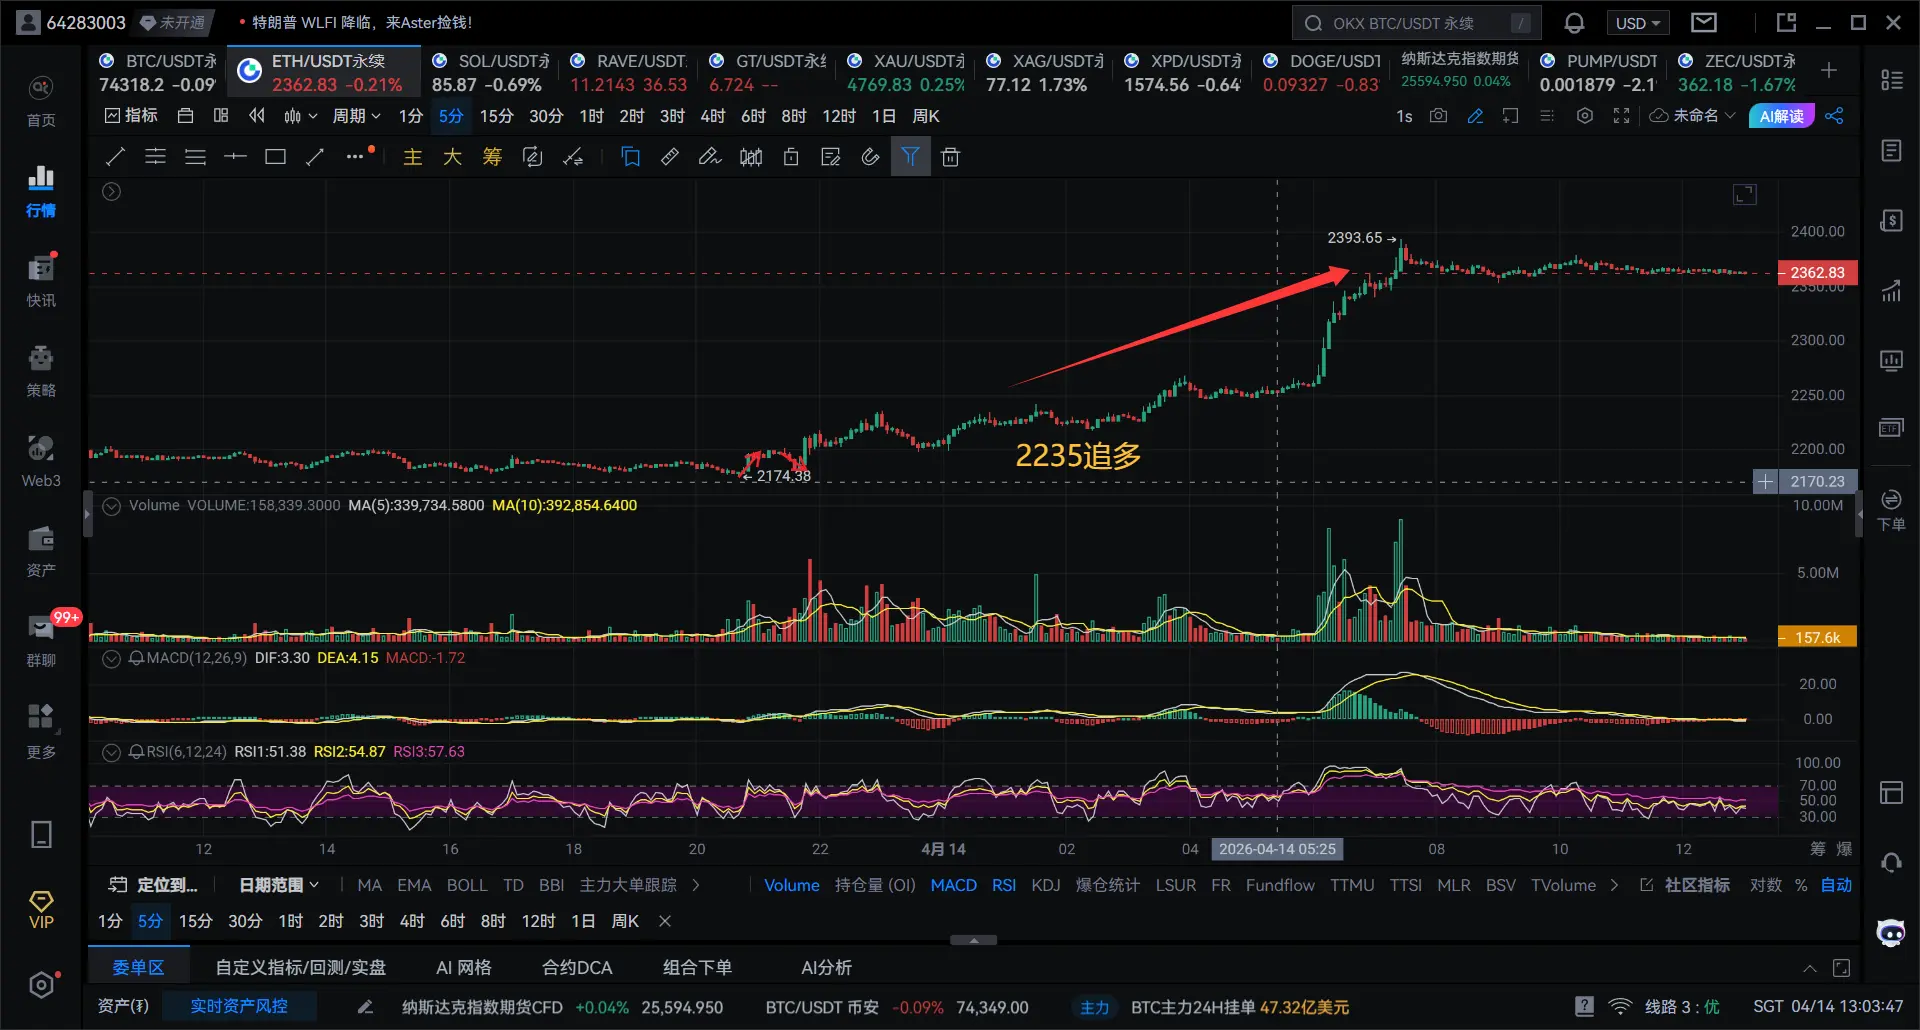1920x1030 pixels.
Task: Open chart settings hexagon icon
Action: 1585,116
